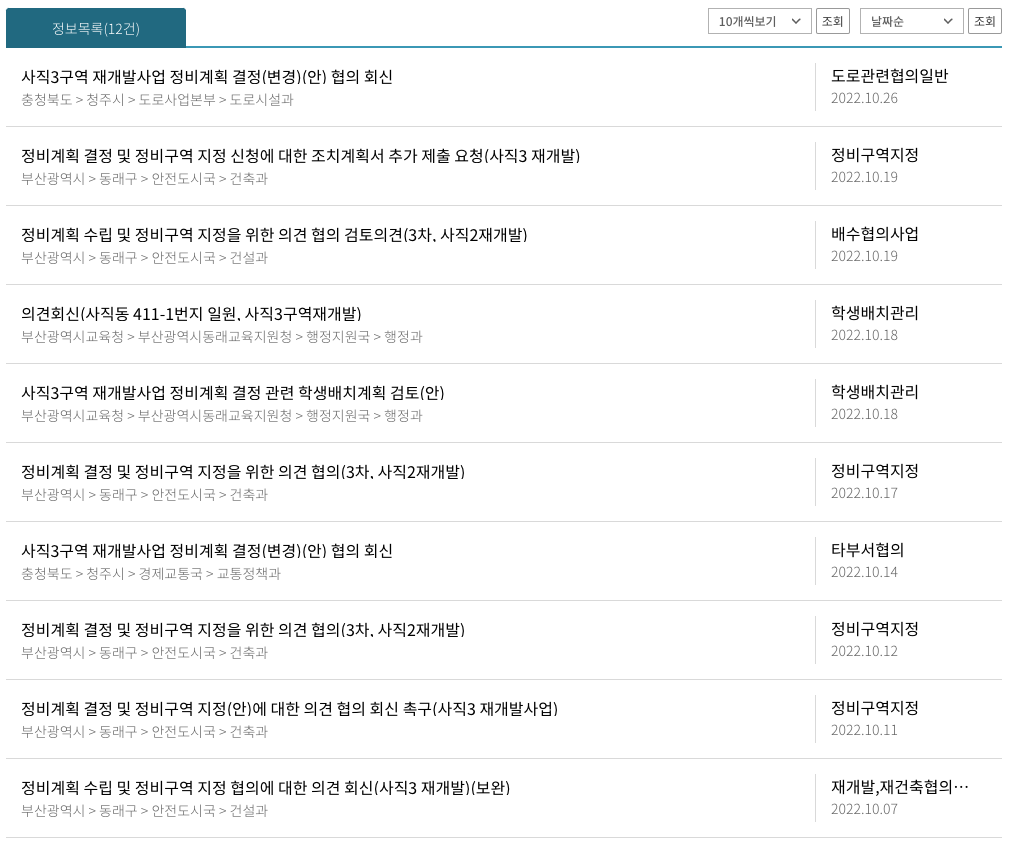Click 부산광역시 > 동래구 > 안전도시국 > 건설과 path under 검토의견(3차)

coord(144,258)
